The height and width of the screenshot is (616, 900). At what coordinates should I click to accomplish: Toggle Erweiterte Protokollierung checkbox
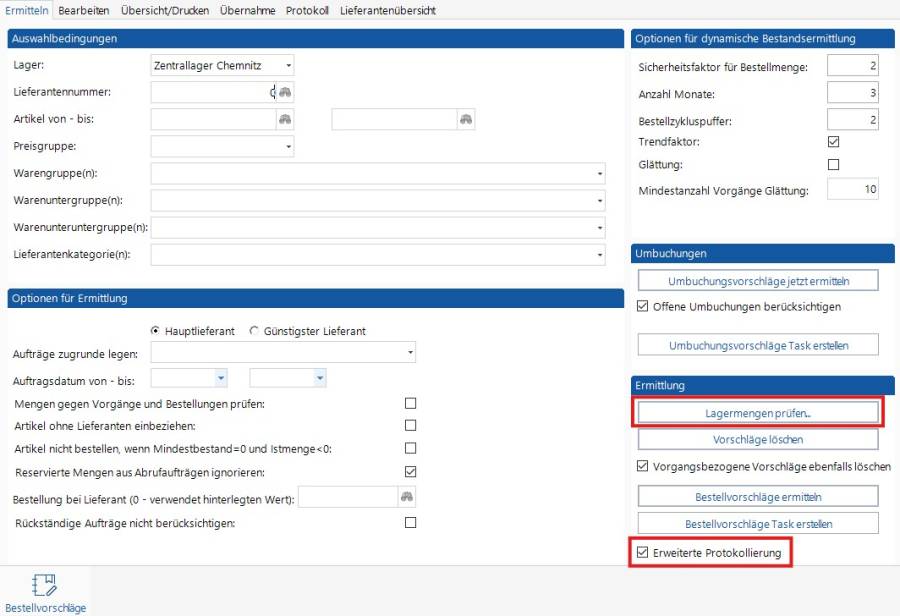tap(643, 551)
